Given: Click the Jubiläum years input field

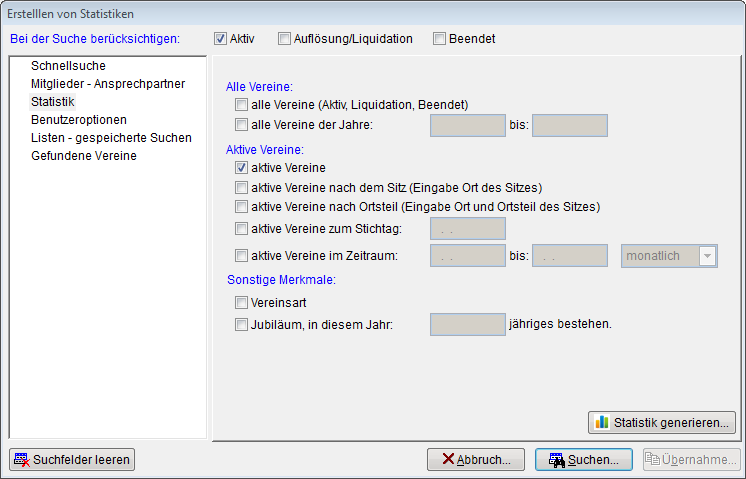Looking at the screenshot, I should tap(467, 324).
